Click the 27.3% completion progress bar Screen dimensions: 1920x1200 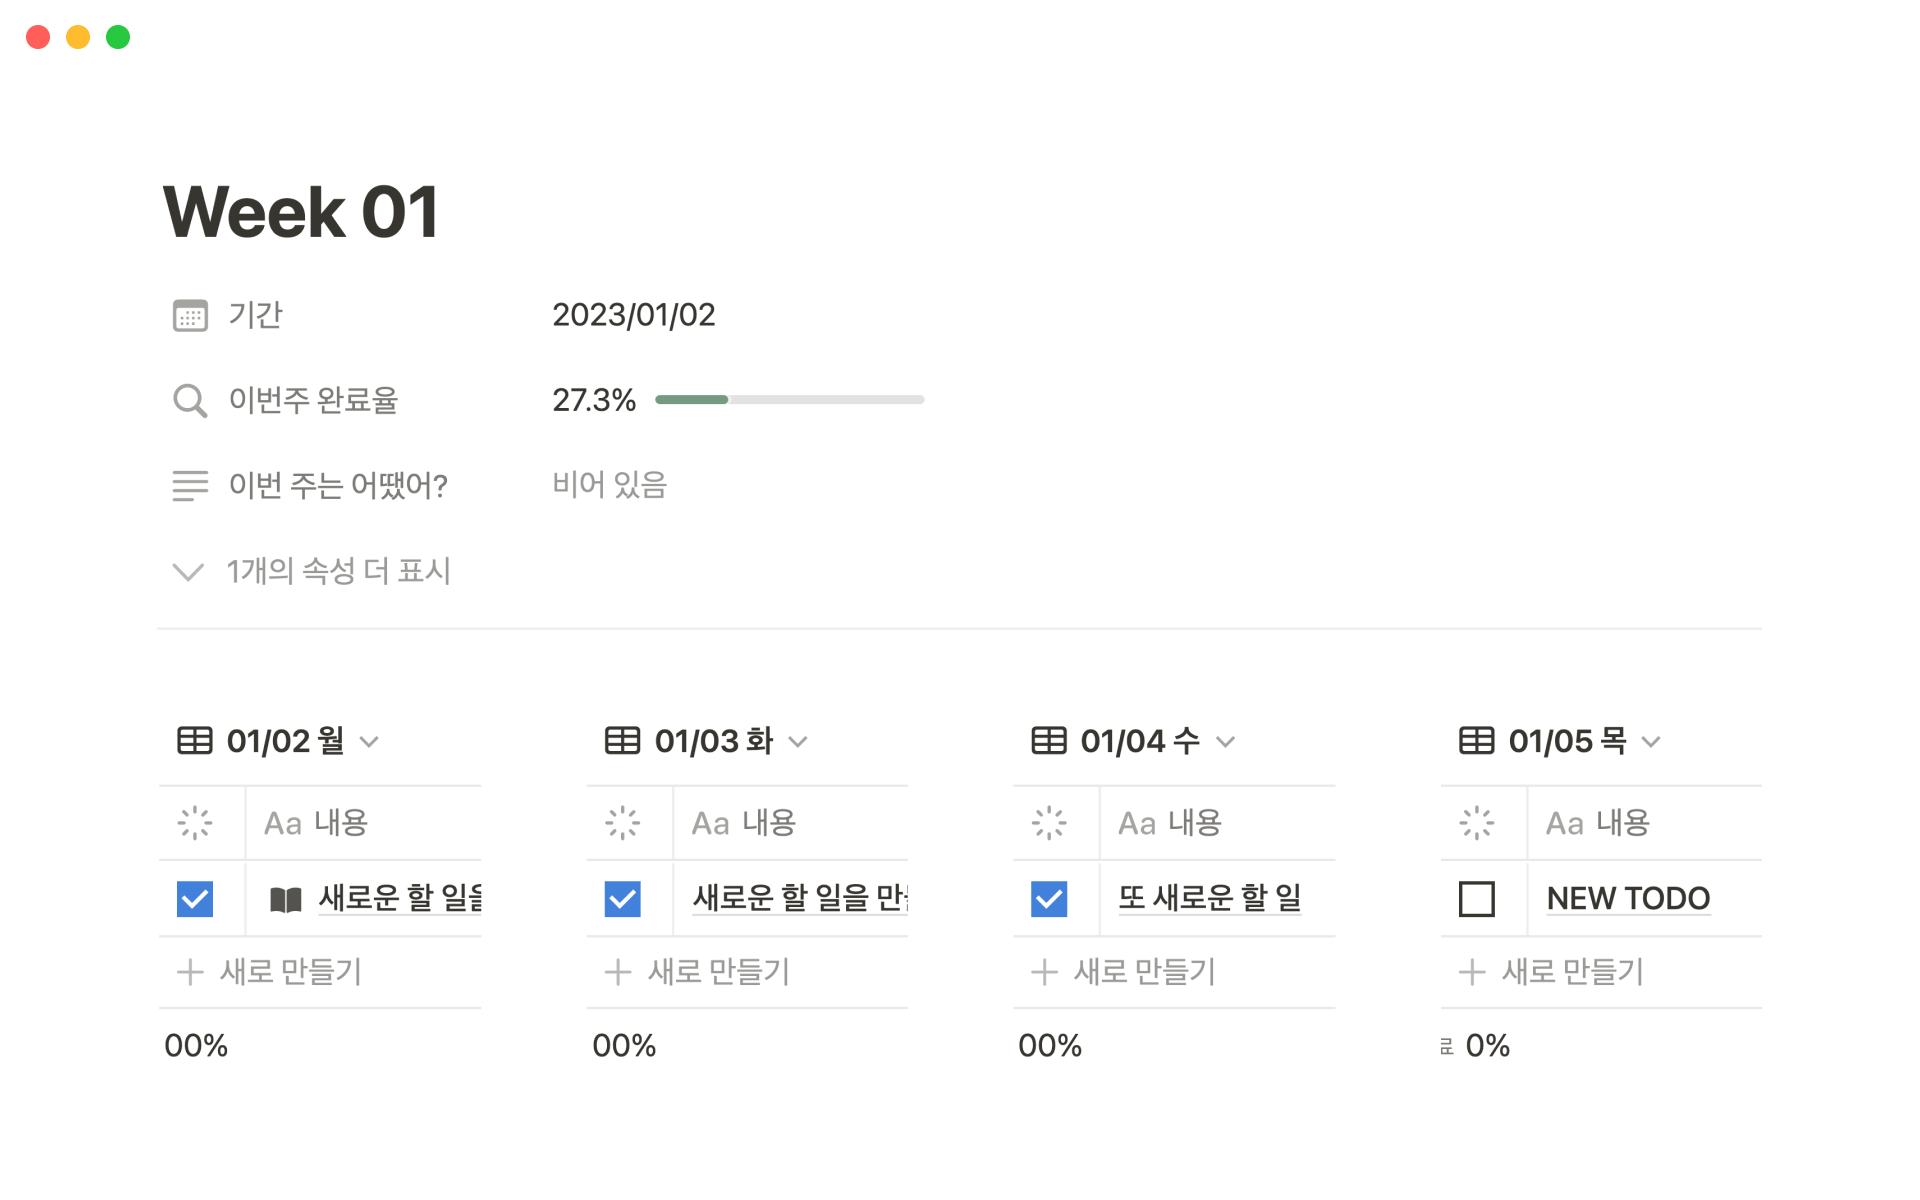point(789,400)
